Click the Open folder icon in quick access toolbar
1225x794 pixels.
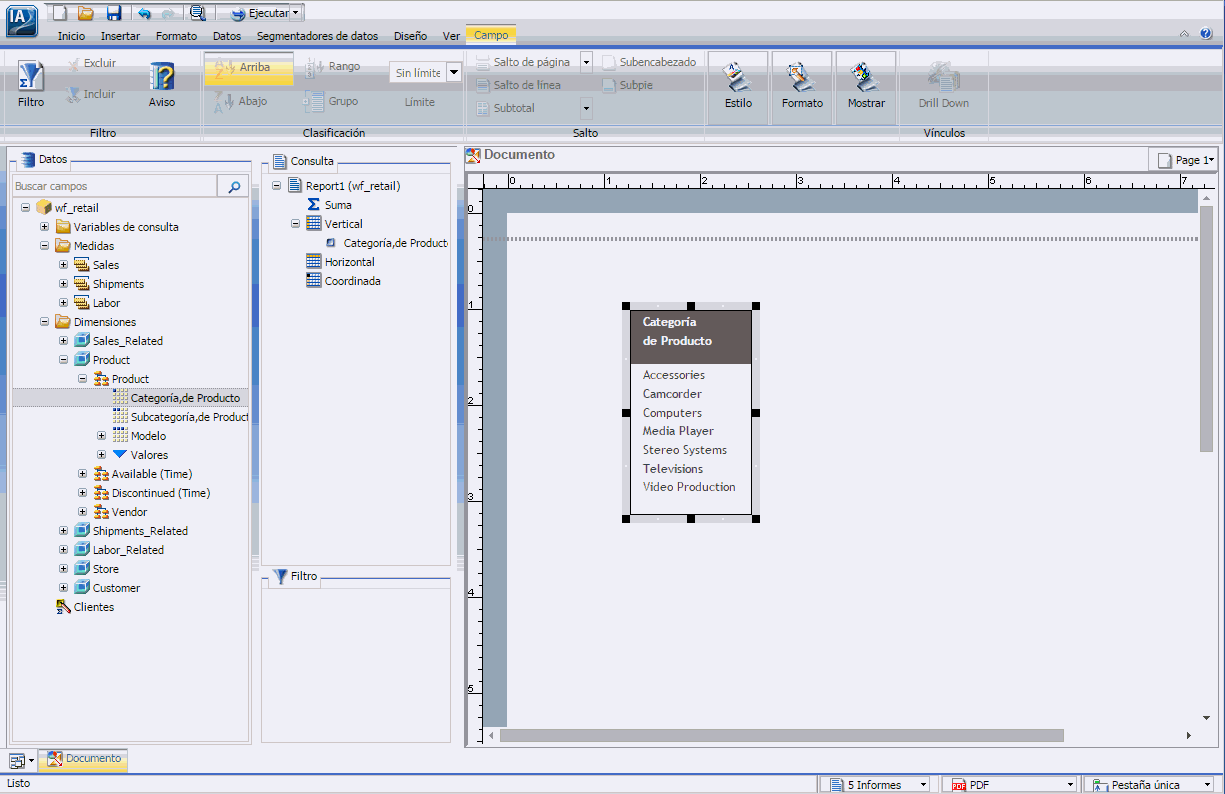86,13
